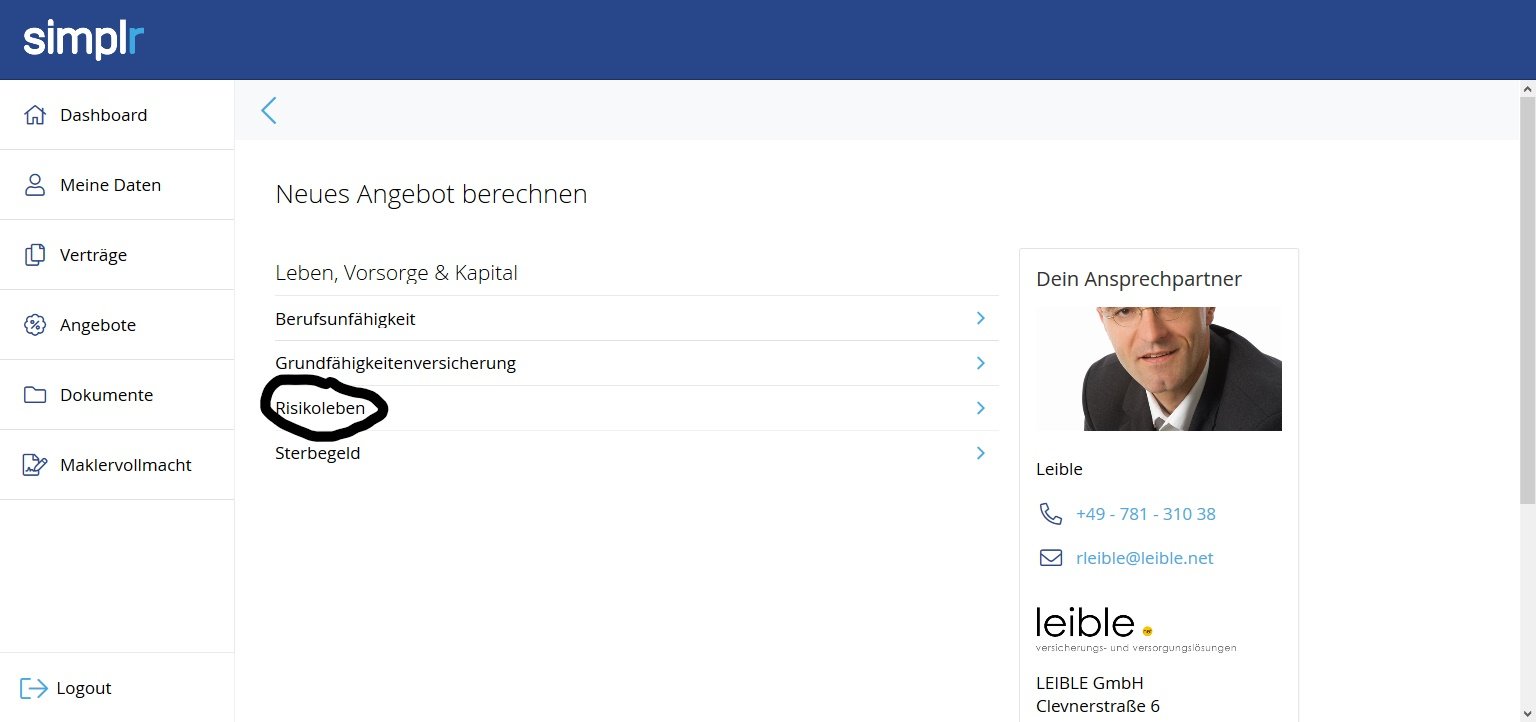Click the LEIBLE GmbH company name
1536x722 pixels.
click(x=1090, y=683)
